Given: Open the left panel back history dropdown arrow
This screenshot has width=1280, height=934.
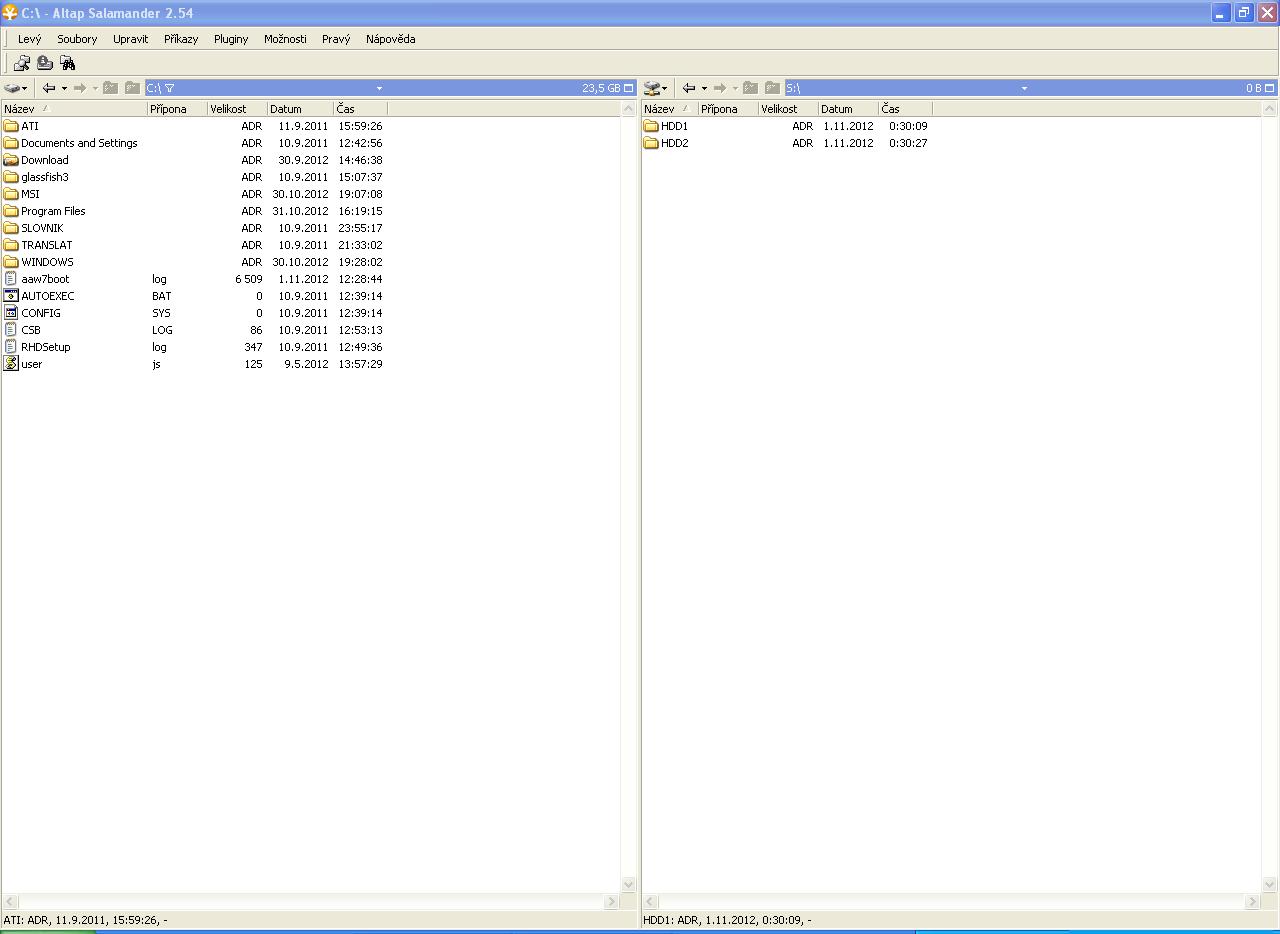Looking at the screenshot, I should tap(64, 88).
